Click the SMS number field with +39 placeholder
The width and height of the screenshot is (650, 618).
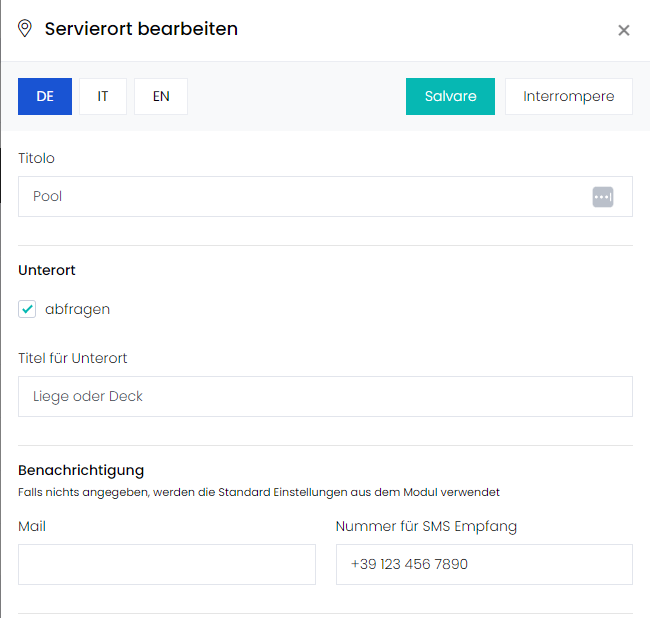click(484, 565)
